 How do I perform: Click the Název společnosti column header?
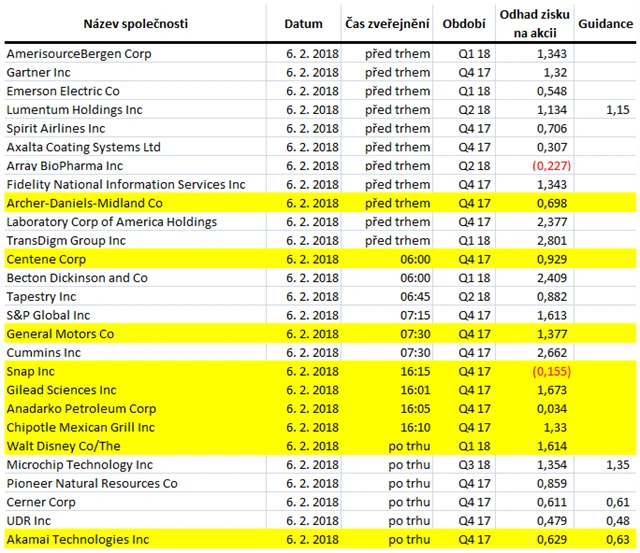pos(136,24)
